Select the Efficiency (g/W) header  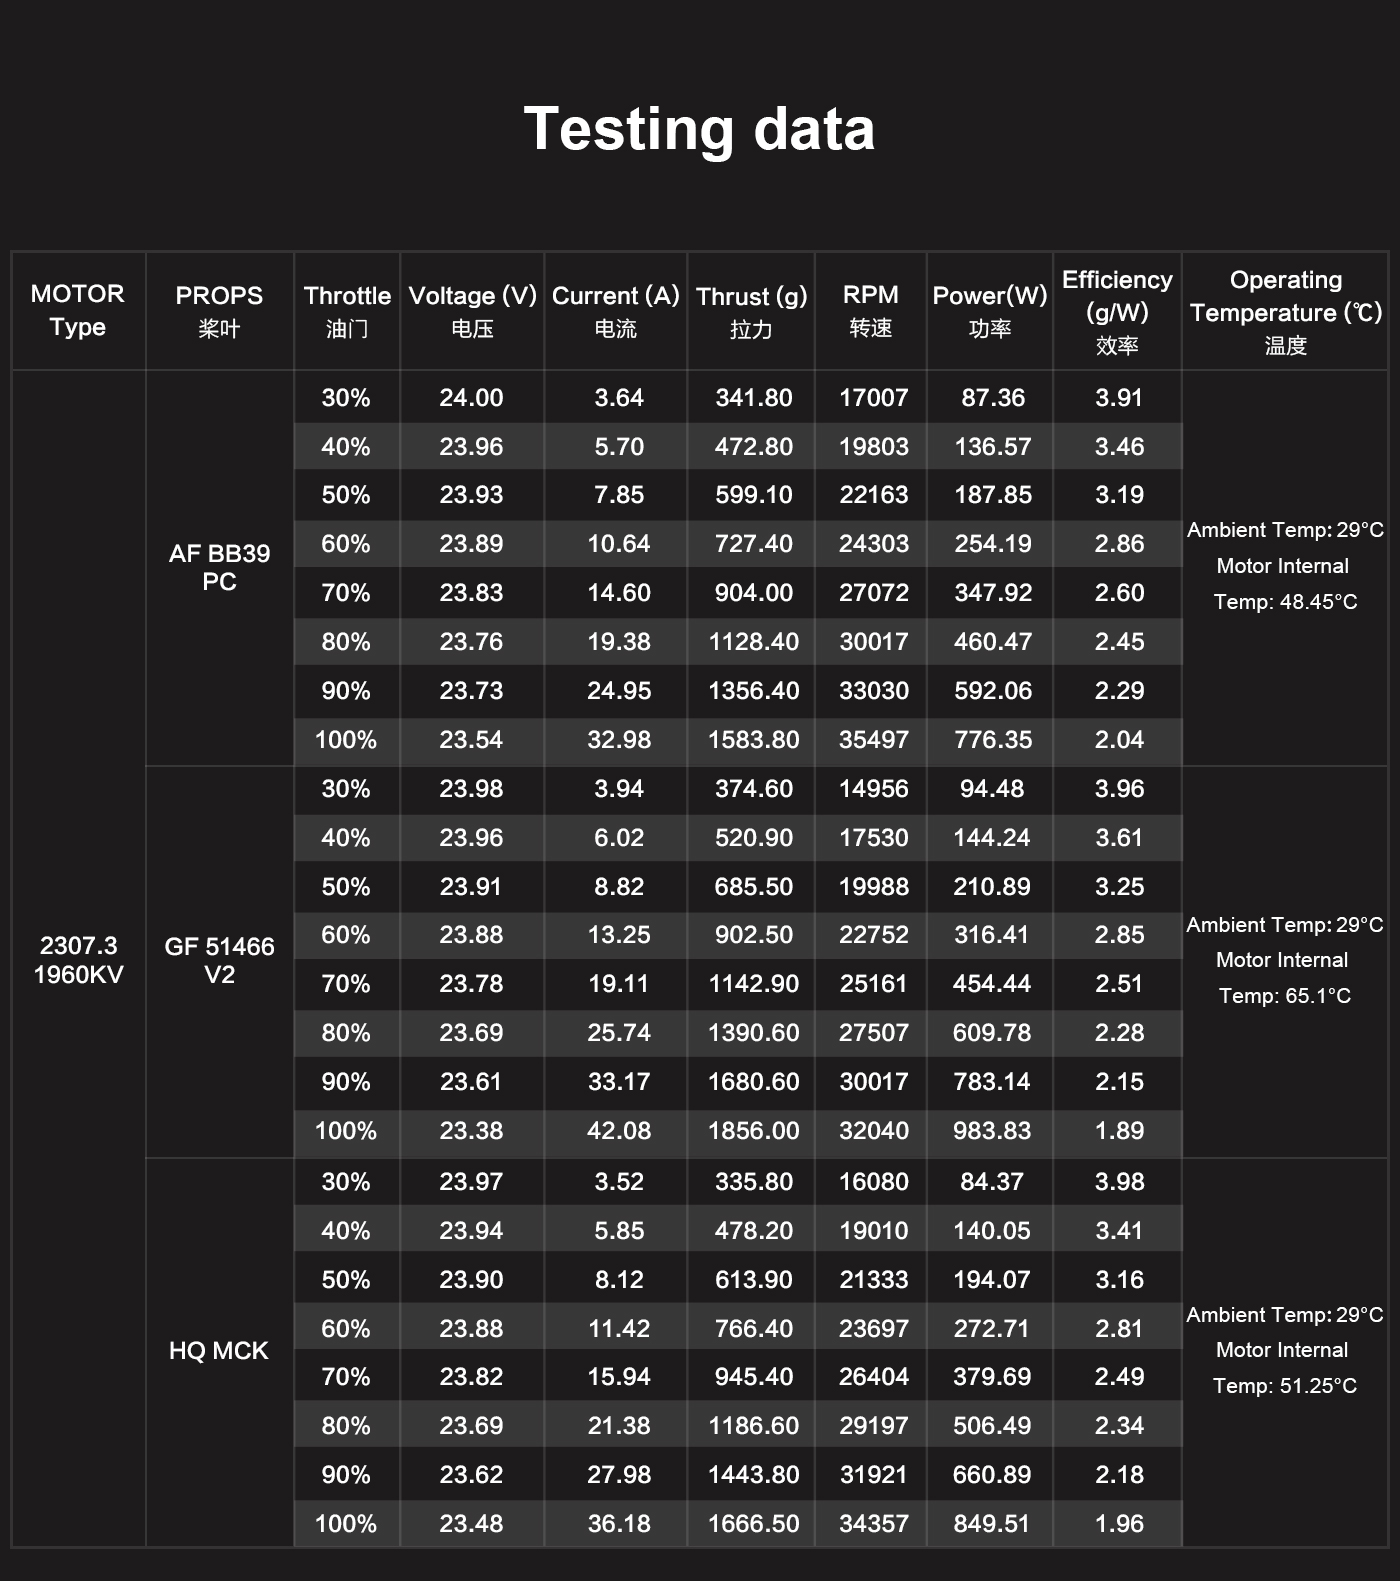(x=1117, y=311)
